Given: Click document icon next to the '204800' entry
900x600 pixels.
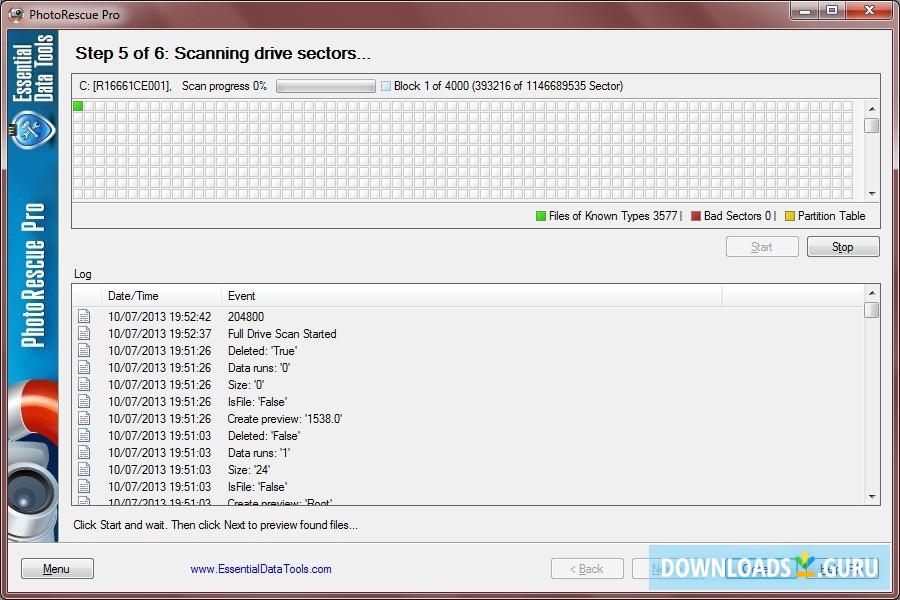Looking at the screenshot, I should [85, 316].
